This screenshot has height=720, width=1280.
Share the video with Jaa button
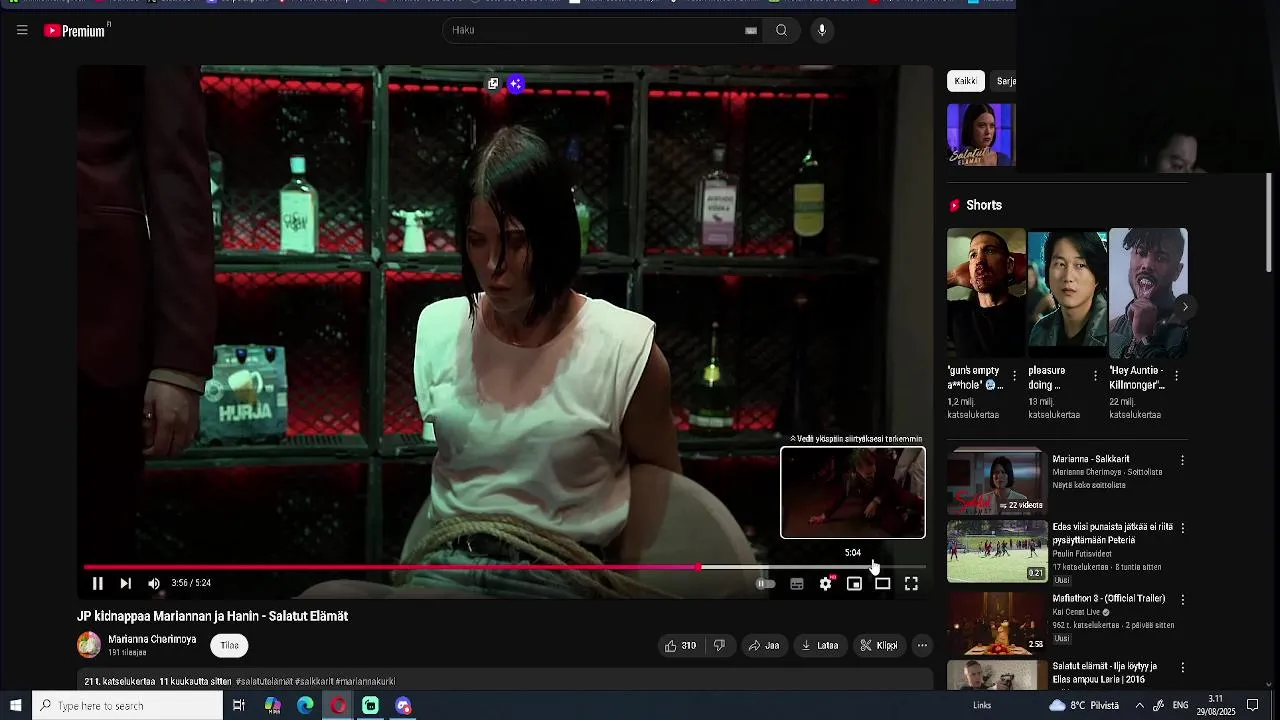764,646
